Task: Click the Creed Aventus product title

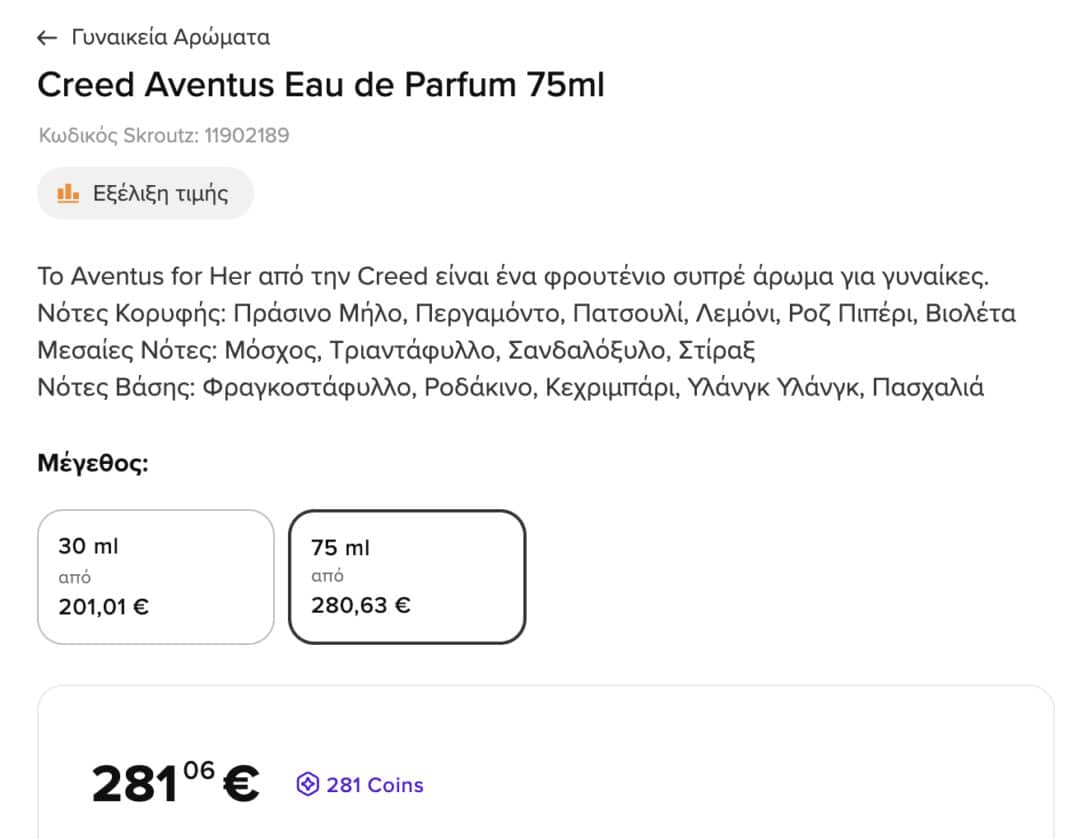Action: (320, 85)
